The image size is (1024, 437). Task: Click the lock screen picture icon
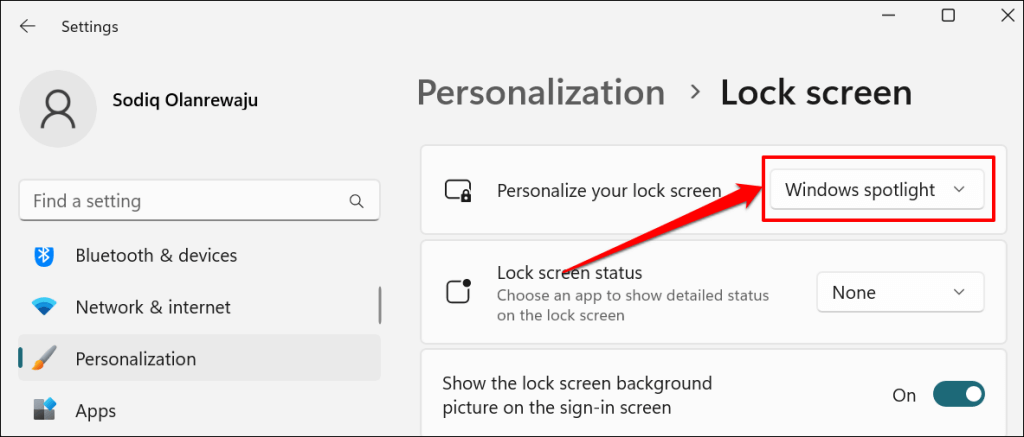click(458, 190)
